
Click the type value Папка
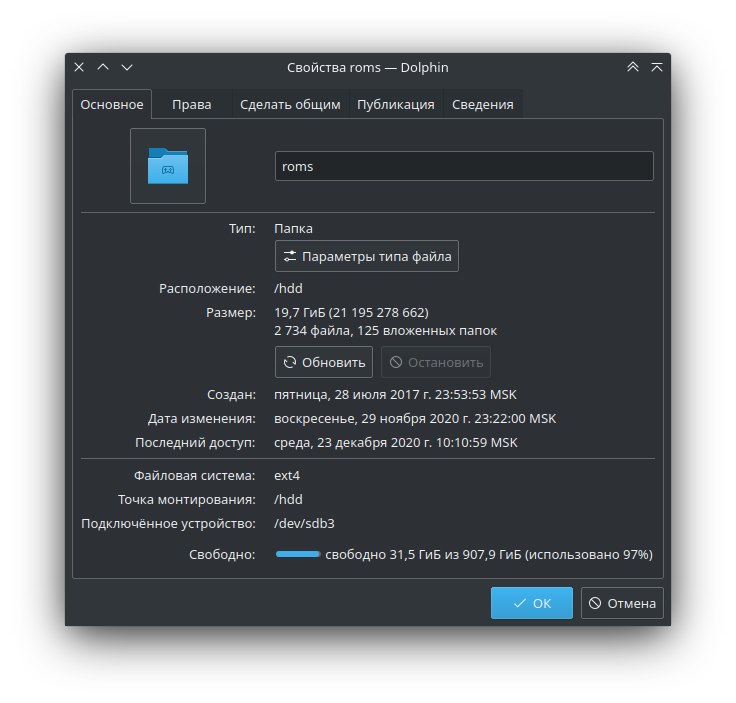pyautogui.click(x=293, y=229)
